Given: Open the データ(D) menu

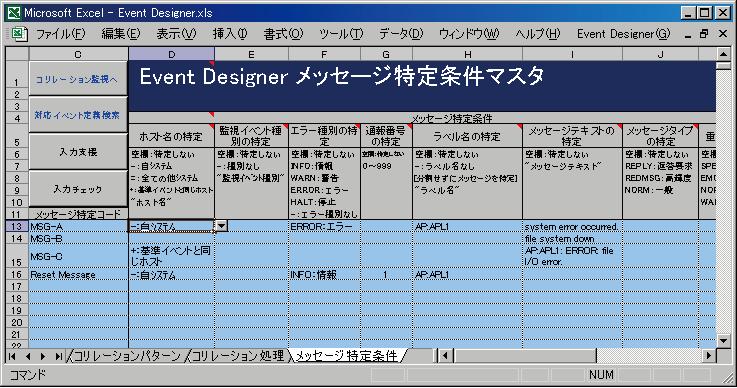Looking at the screenshot, I should click(x=401, y=34).
